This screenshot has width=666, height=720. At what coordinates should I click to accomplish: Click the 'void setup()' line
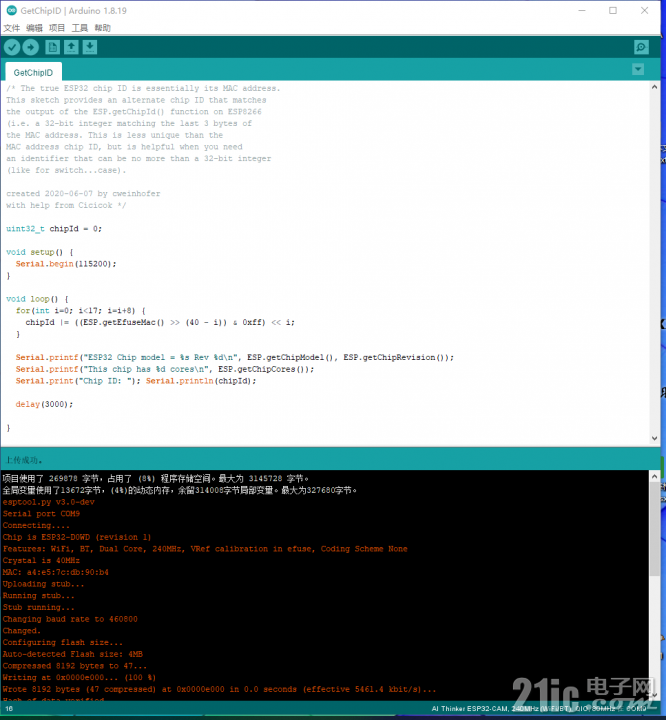40,252
